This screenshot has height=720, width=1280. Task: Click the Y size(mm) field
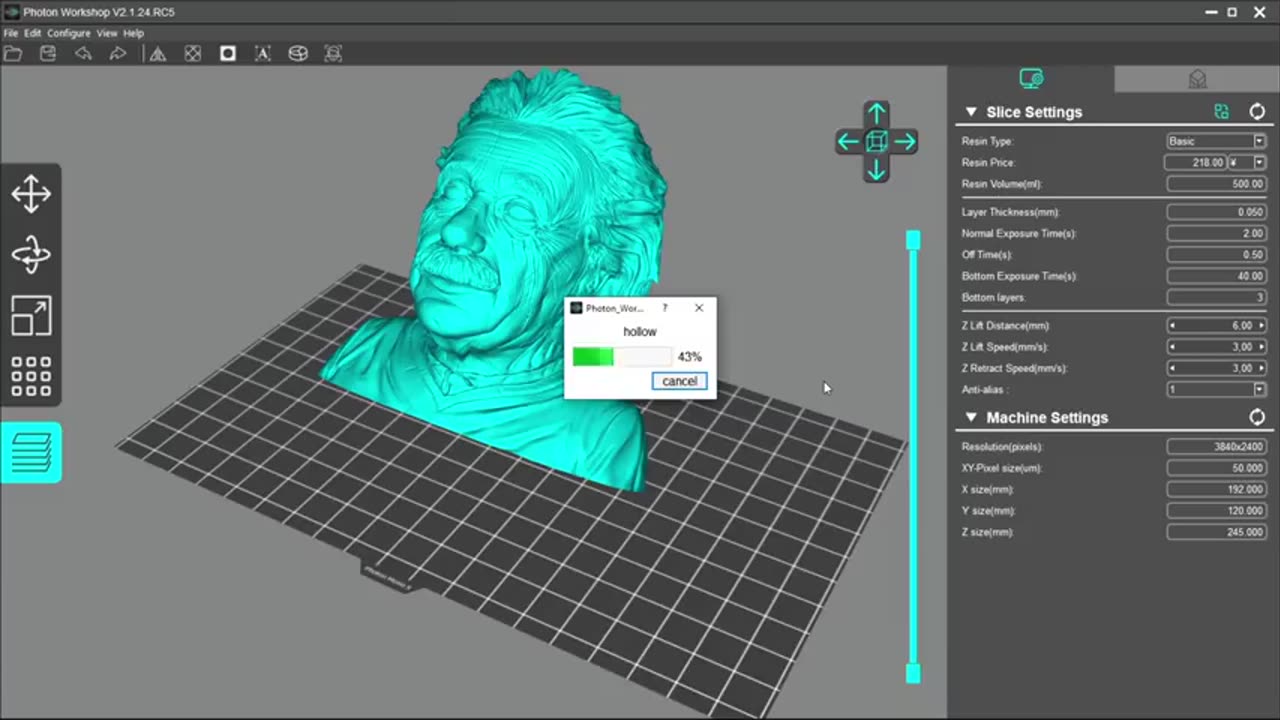click(x=1216, y=511)
